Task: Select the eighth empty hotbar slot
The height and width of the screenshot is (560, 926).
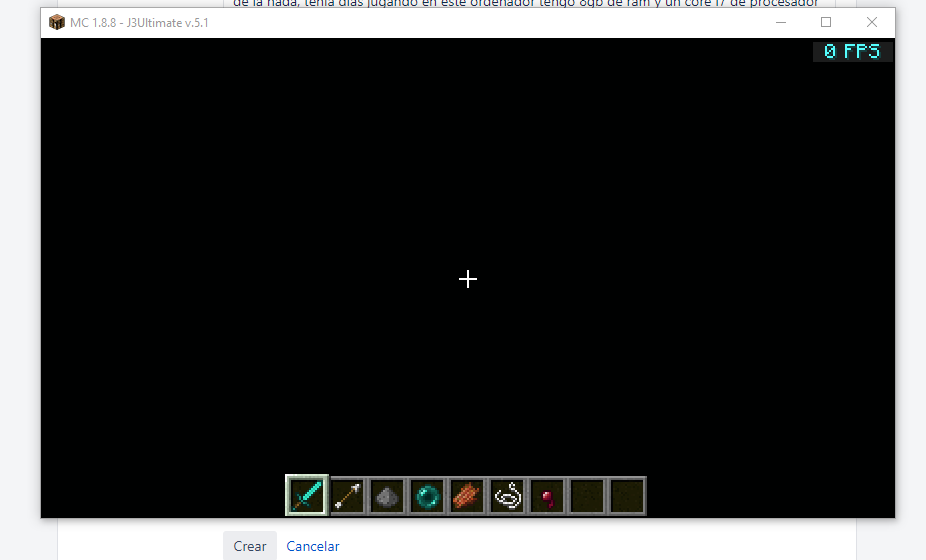Action: coord(588,496)
